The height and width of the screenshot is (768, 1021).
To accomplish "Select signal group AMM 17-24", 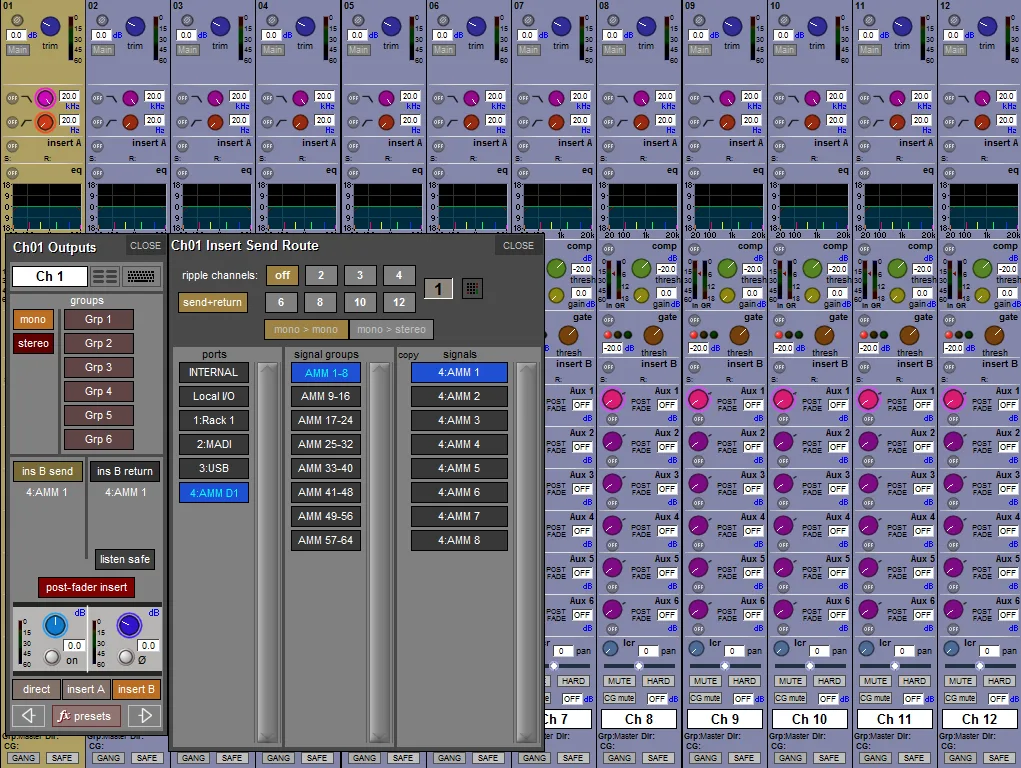I will tap(326, 420).
